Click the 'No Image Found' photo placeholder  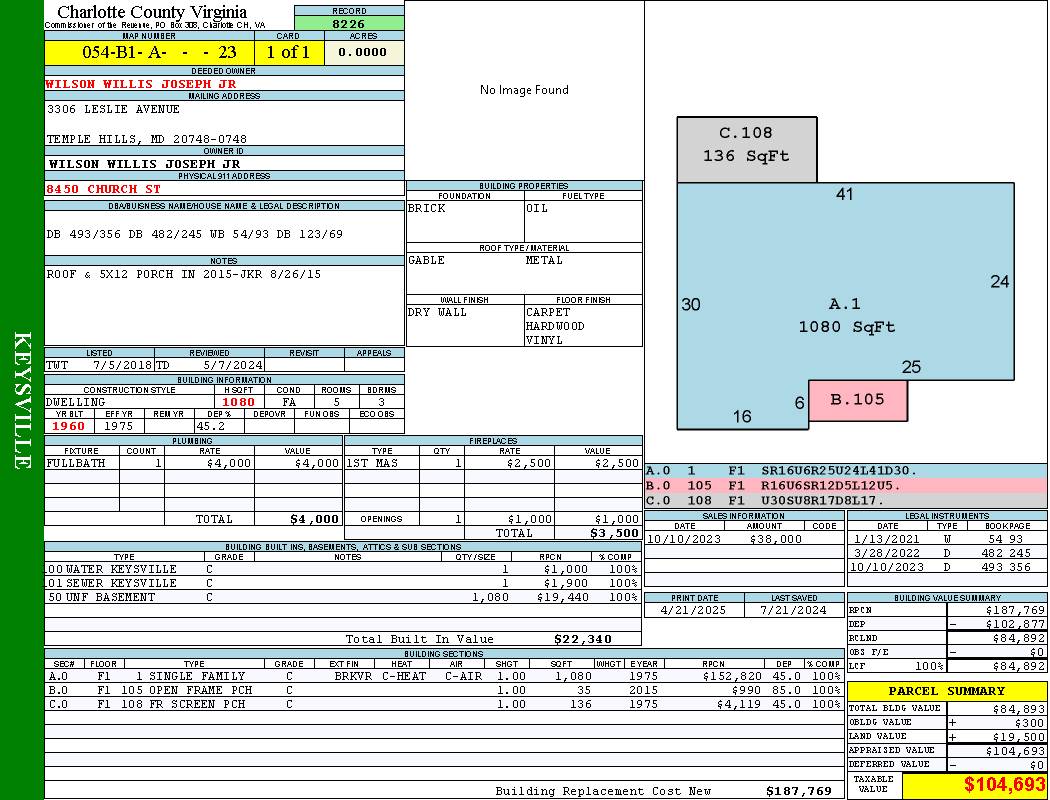[x=524, y=90]
